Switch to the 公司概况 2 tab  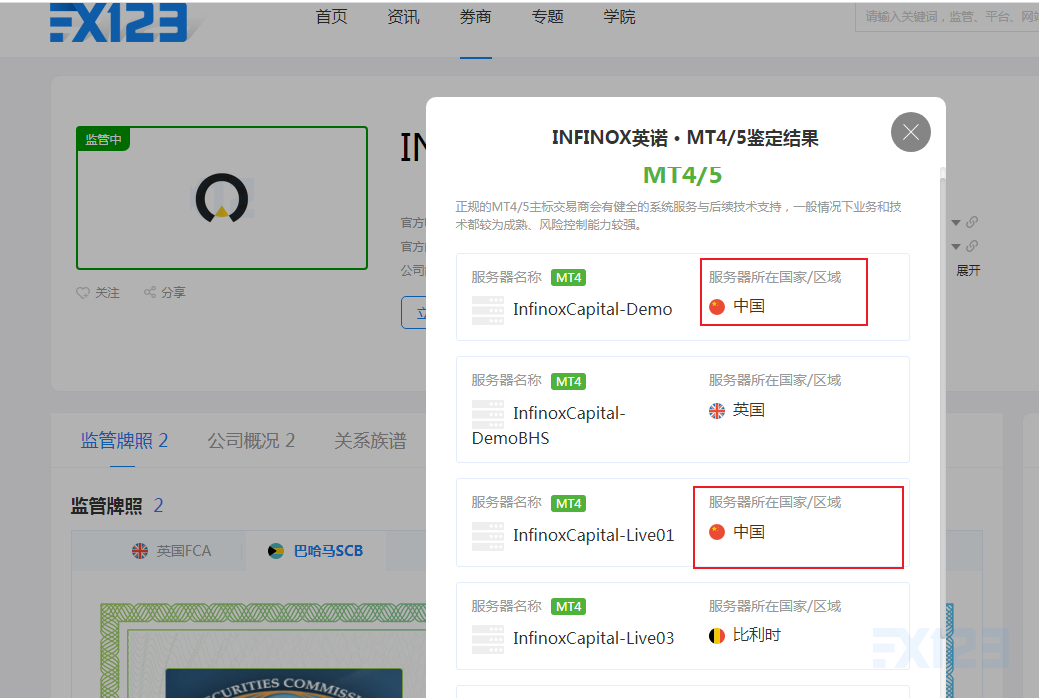tap(251, 441)
